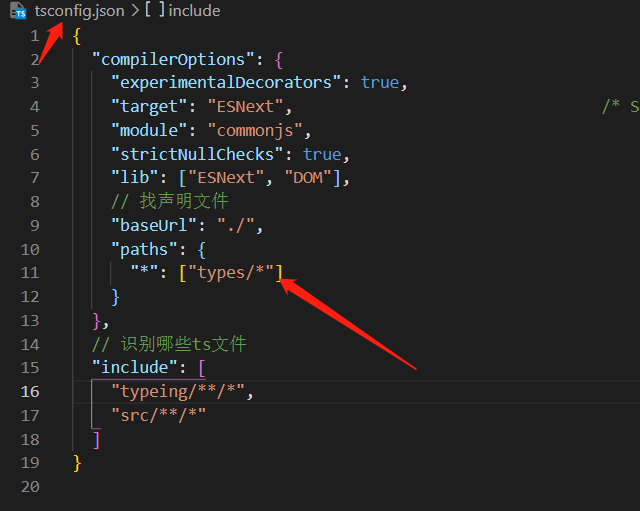Click the "paths" key
The image size is (640, 511).
click(144, 249)
